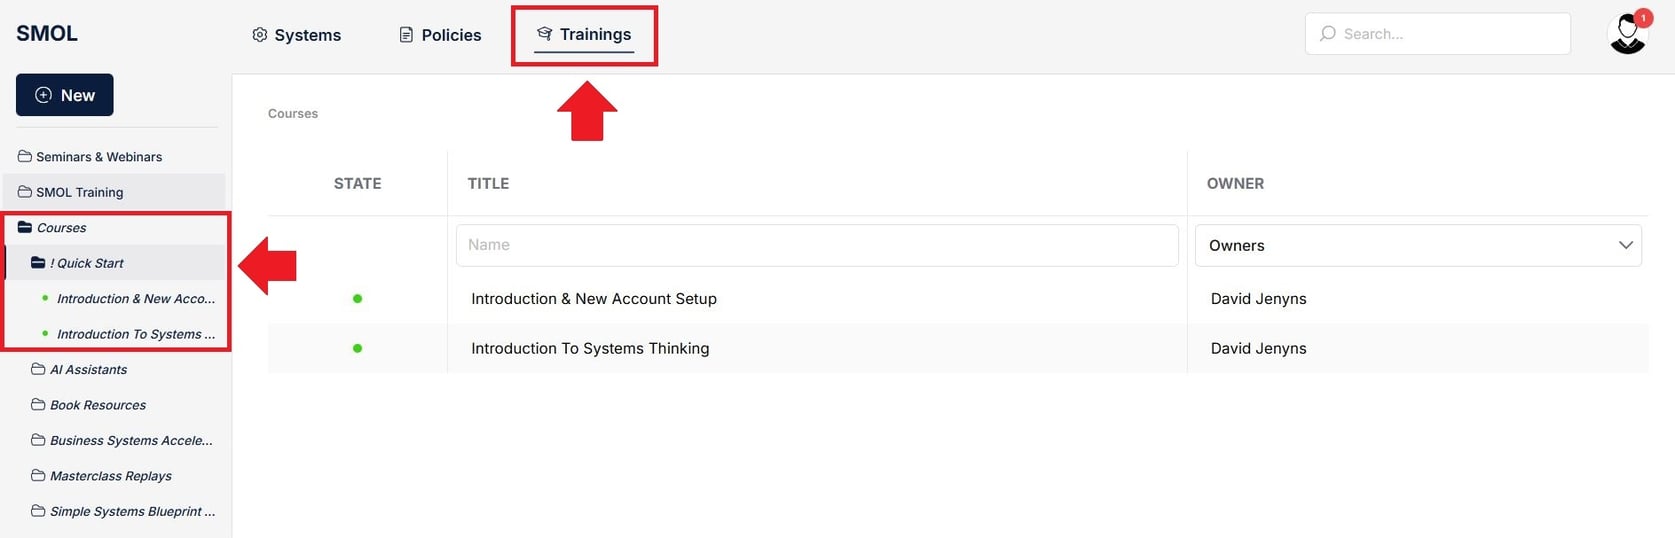Click the Name filter input field
This screenshot has width=1675, height=538.
point(817,245)
